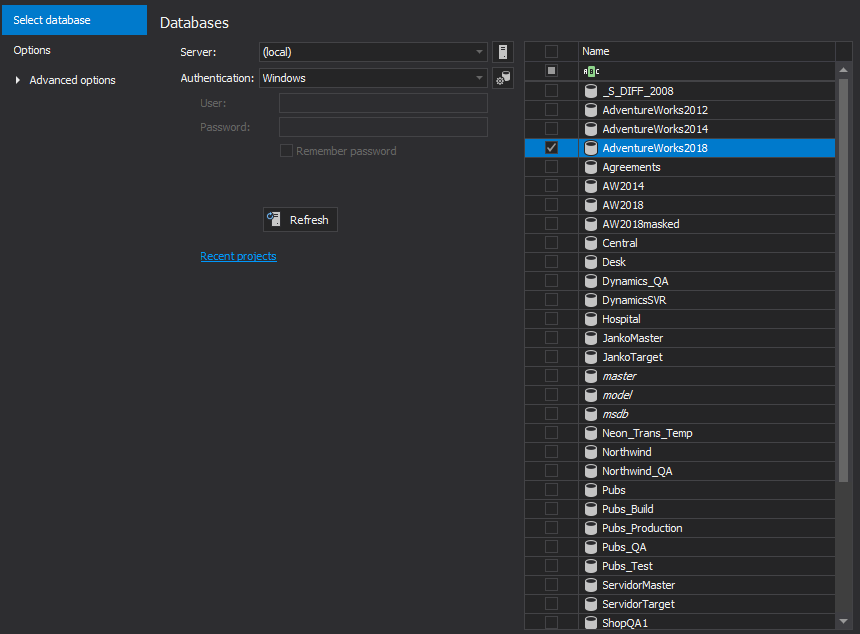Select the Pubs_QA database row
The image size is (860, 634).
(680, 547)
